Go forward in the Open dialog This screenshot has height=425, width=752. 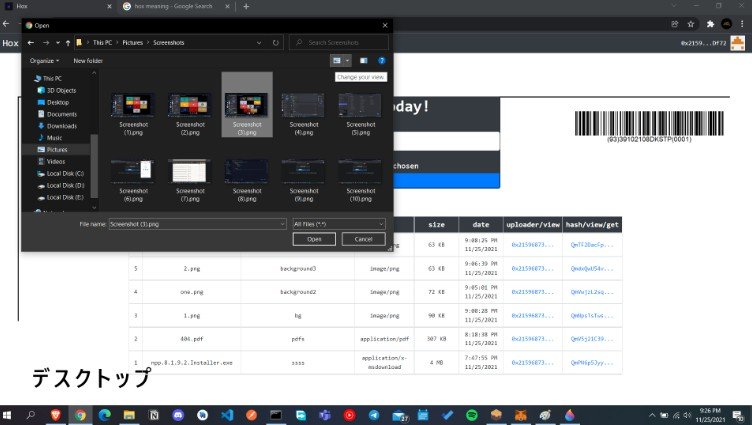point(46,43)
